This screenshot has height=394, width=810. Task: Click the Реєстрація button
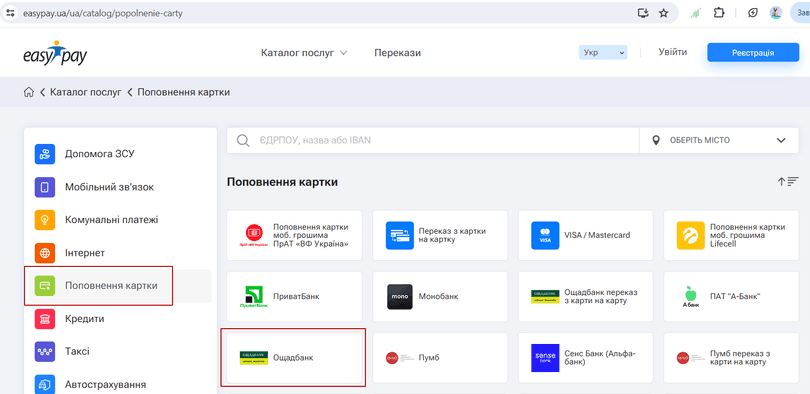pyautogui.click(x=753, y=53)
